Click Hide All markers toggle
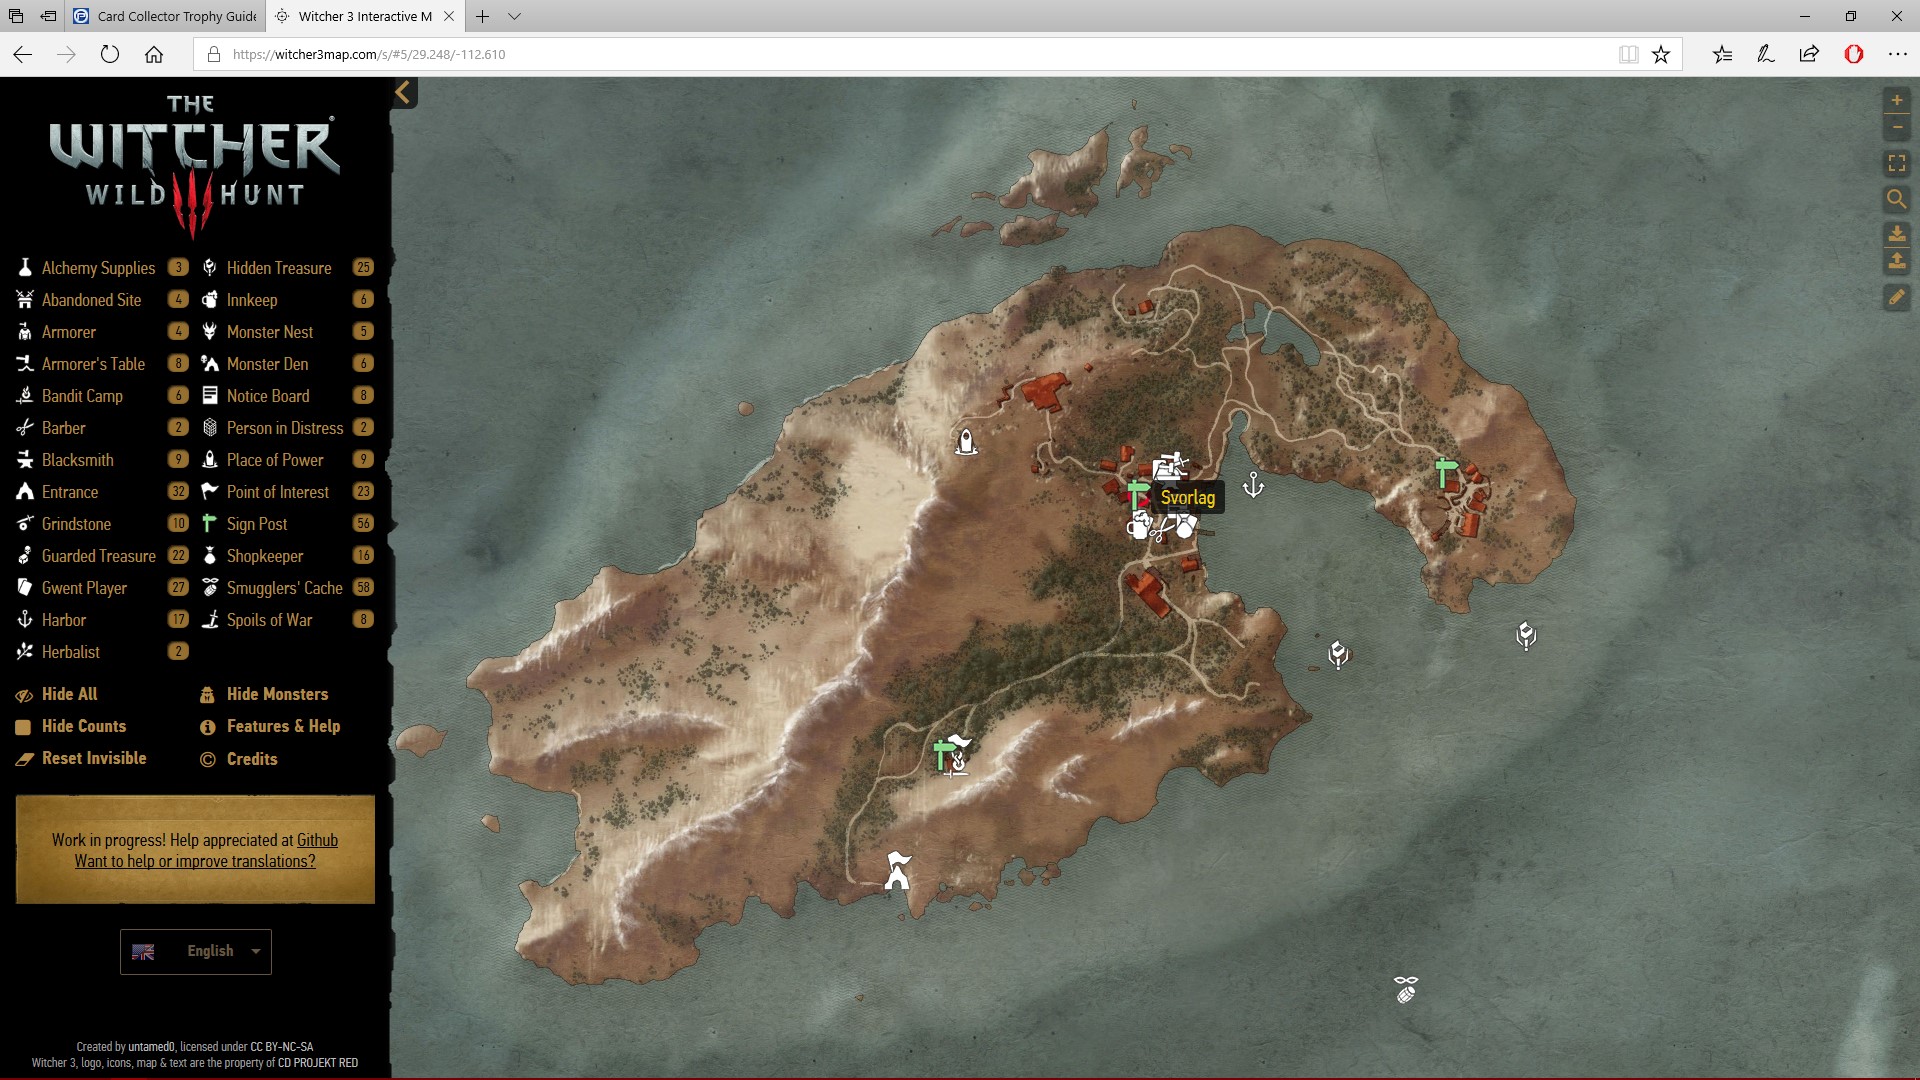Viewport: 1920px width, 1080px height. point(69,694)
